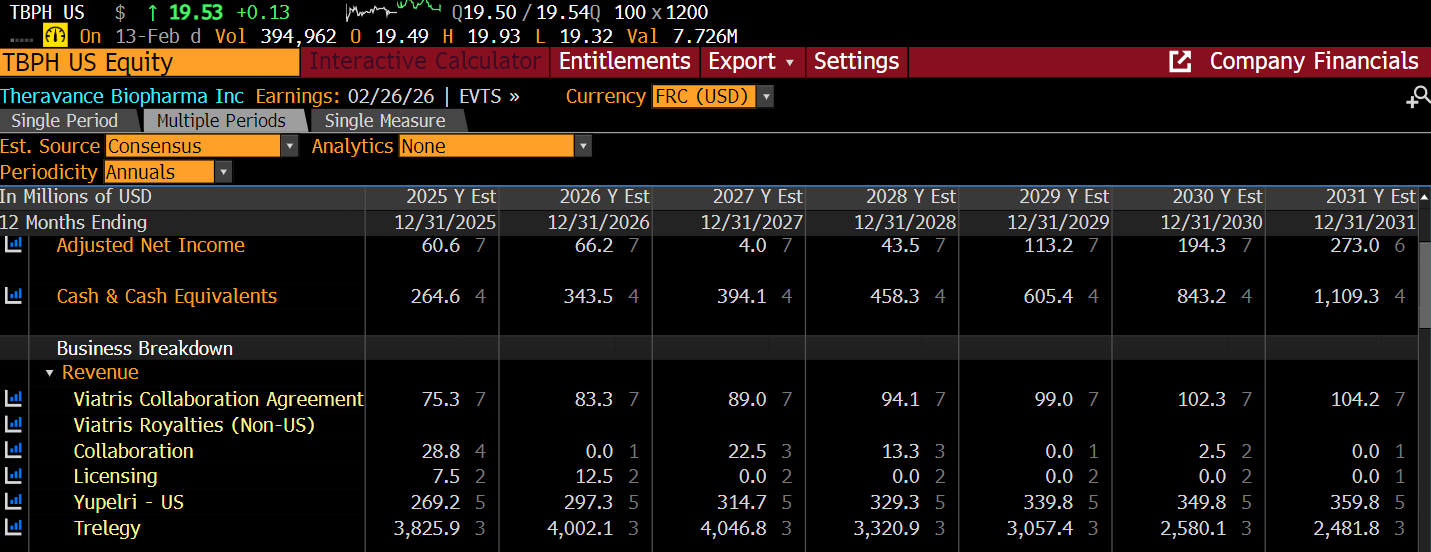
Task: Click Trelegy 2025 value 3,825.9
Action: (427, 528)
